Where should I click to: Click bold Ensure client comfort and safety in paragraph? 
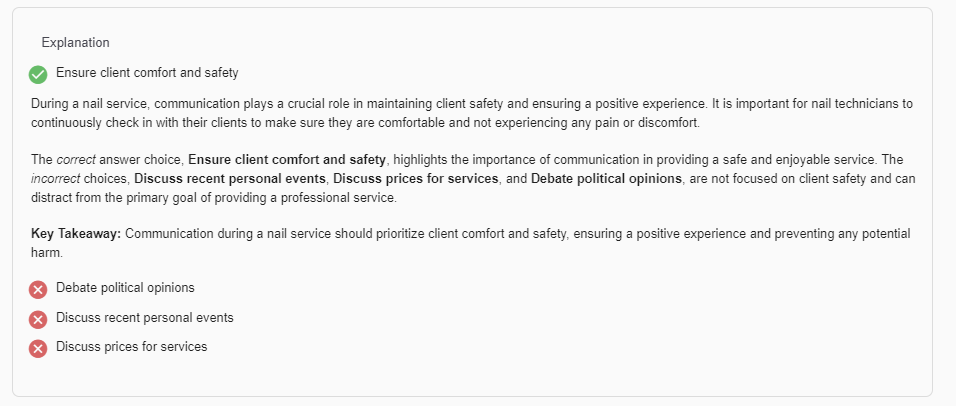pos(287,160)
